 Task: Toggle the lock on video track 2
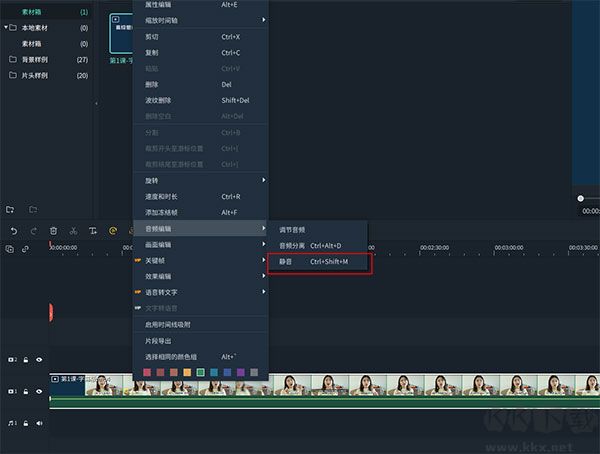pos(26,360)
